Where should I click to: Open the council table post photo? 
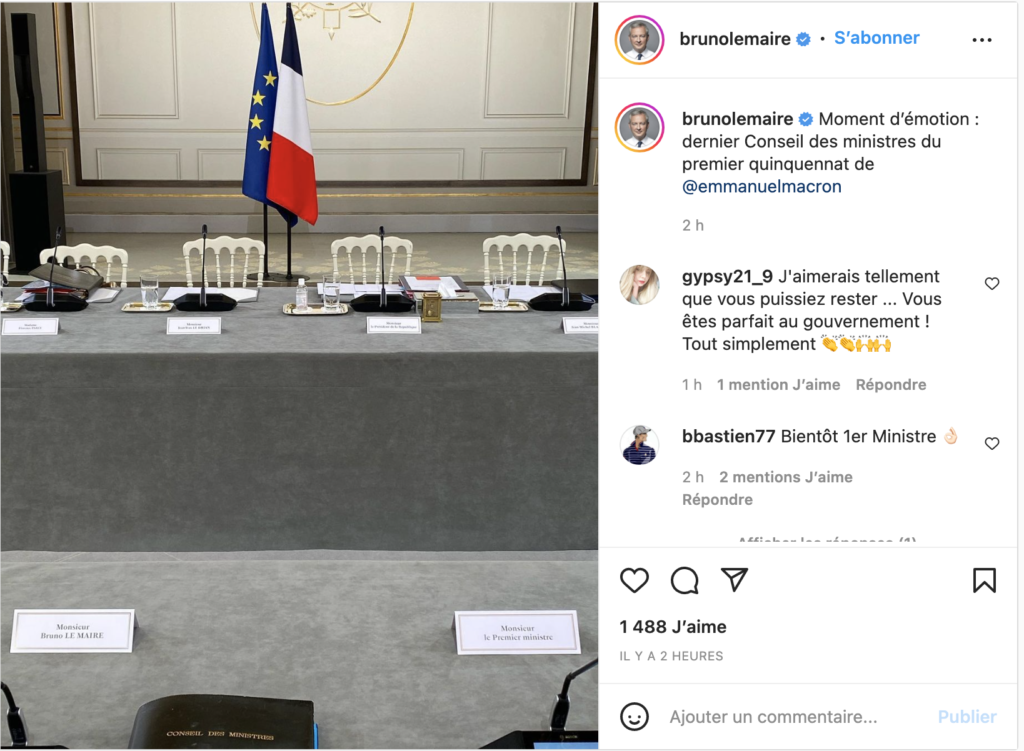point(299,376)
